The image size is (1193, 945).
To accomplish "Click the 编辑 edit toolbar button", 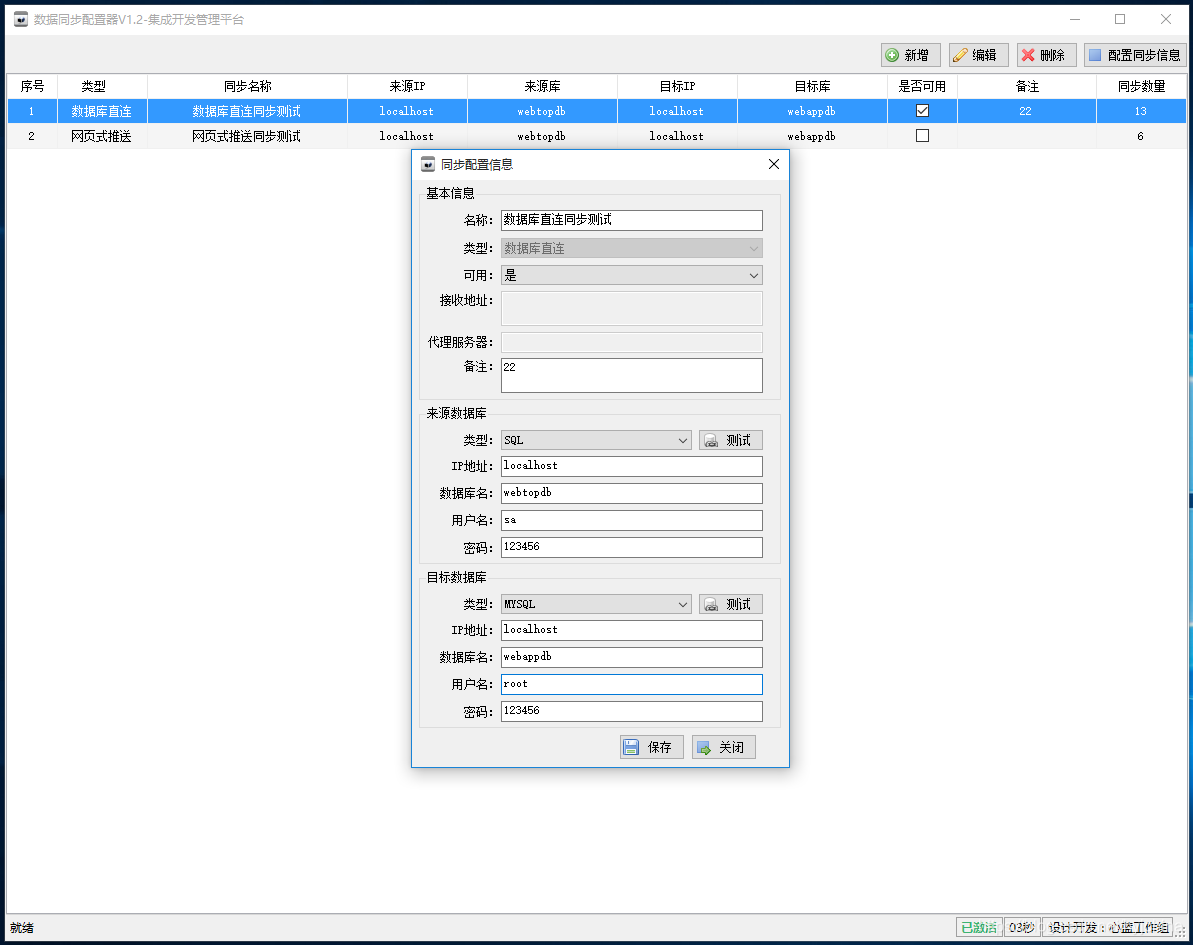I will tap(978, 55).
